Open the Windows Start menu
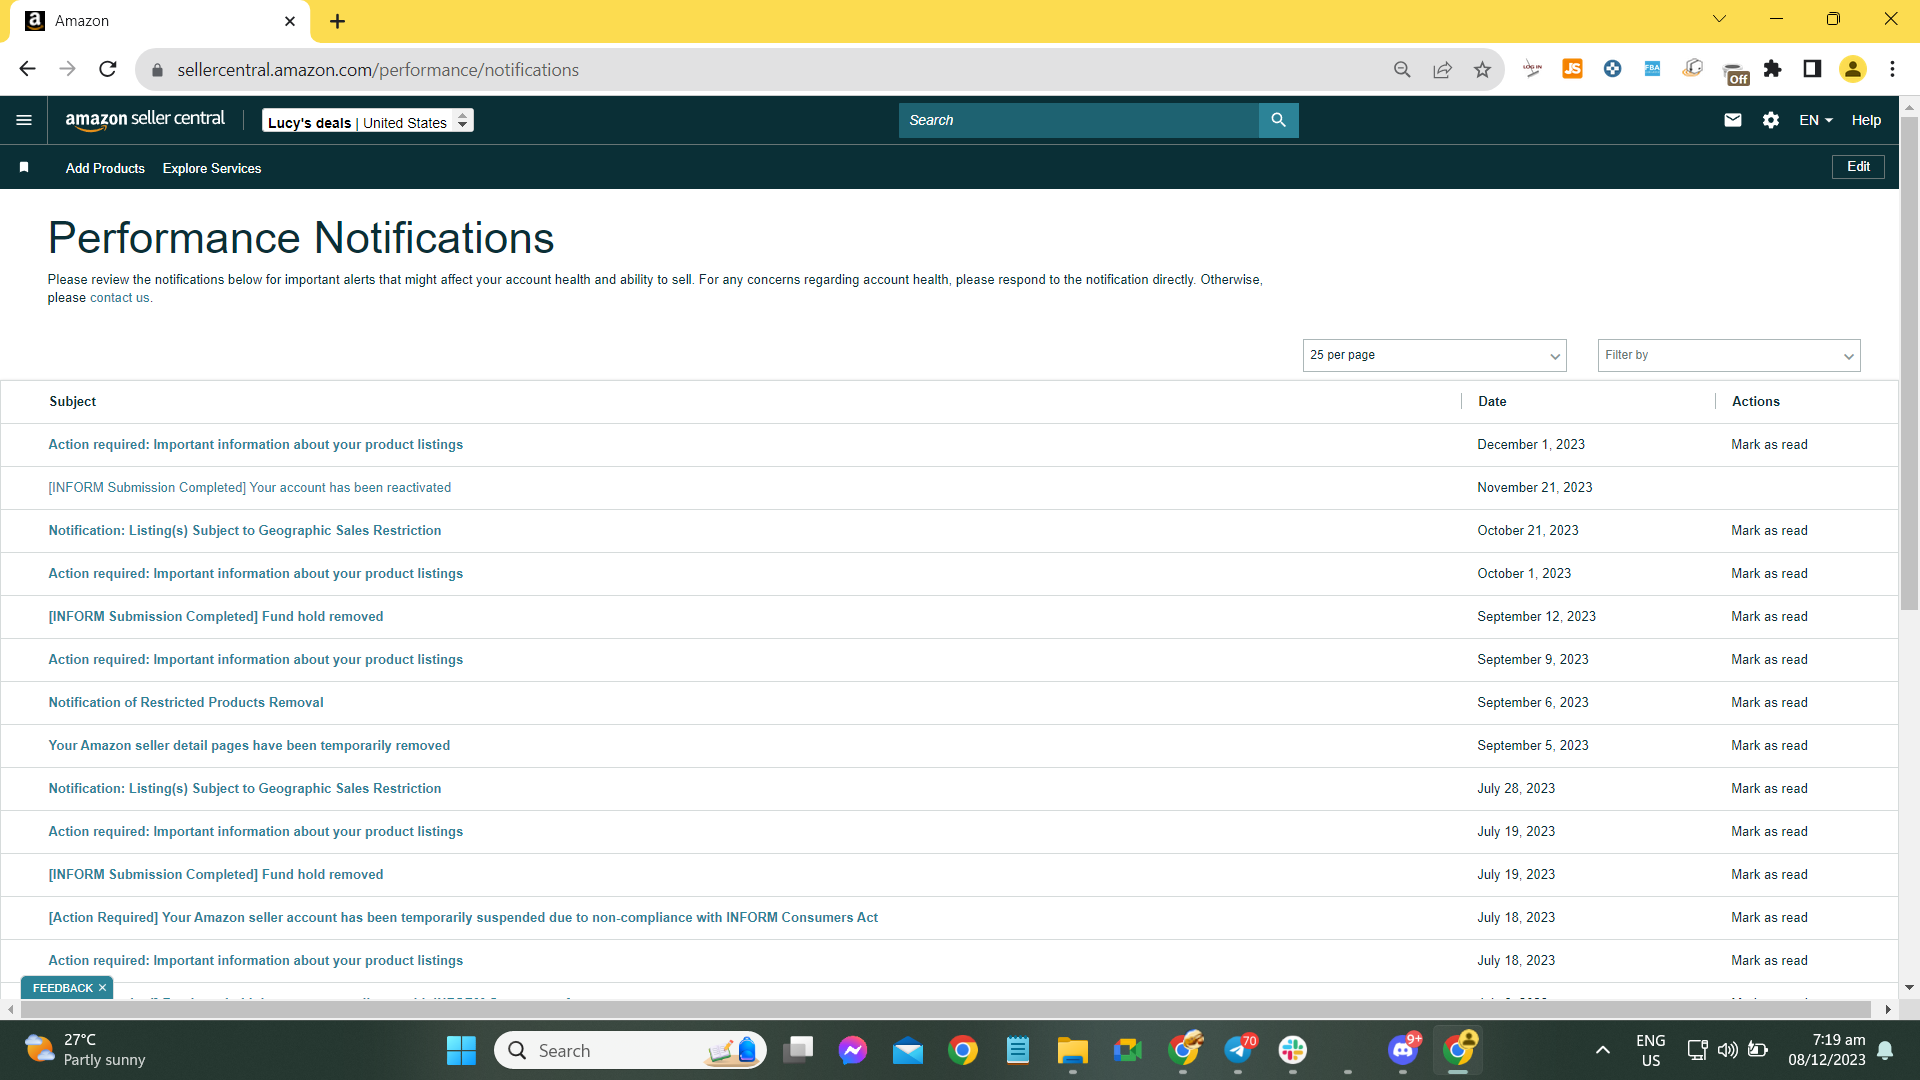Image resolution: width=1920 pixels, height=1080 pixels. tap(461, 1050)
